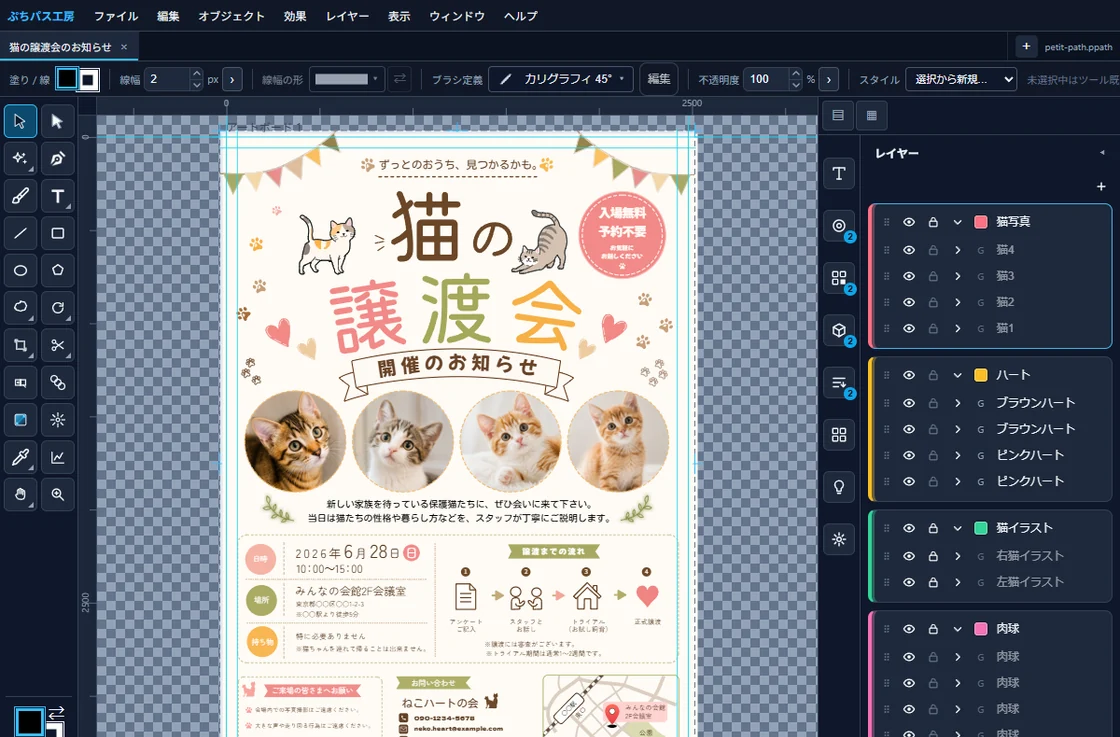This screenshot has height=737, width=1120.
Task: Select the Ellipse tool
Action: (20, 270)
